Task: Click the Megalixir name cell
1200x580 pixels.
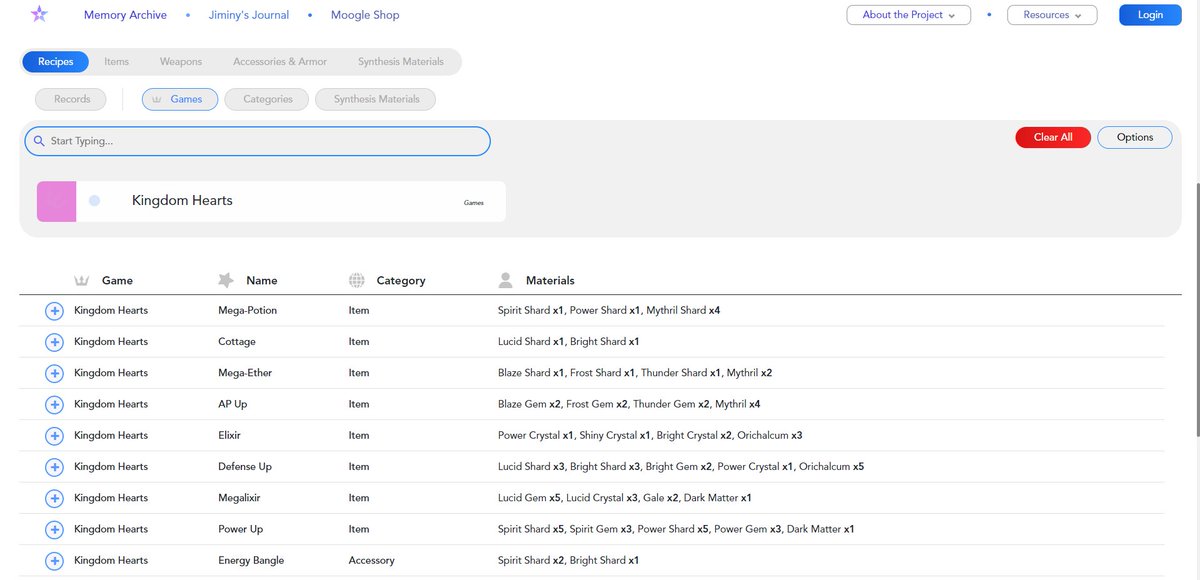Action: point(239,498)
